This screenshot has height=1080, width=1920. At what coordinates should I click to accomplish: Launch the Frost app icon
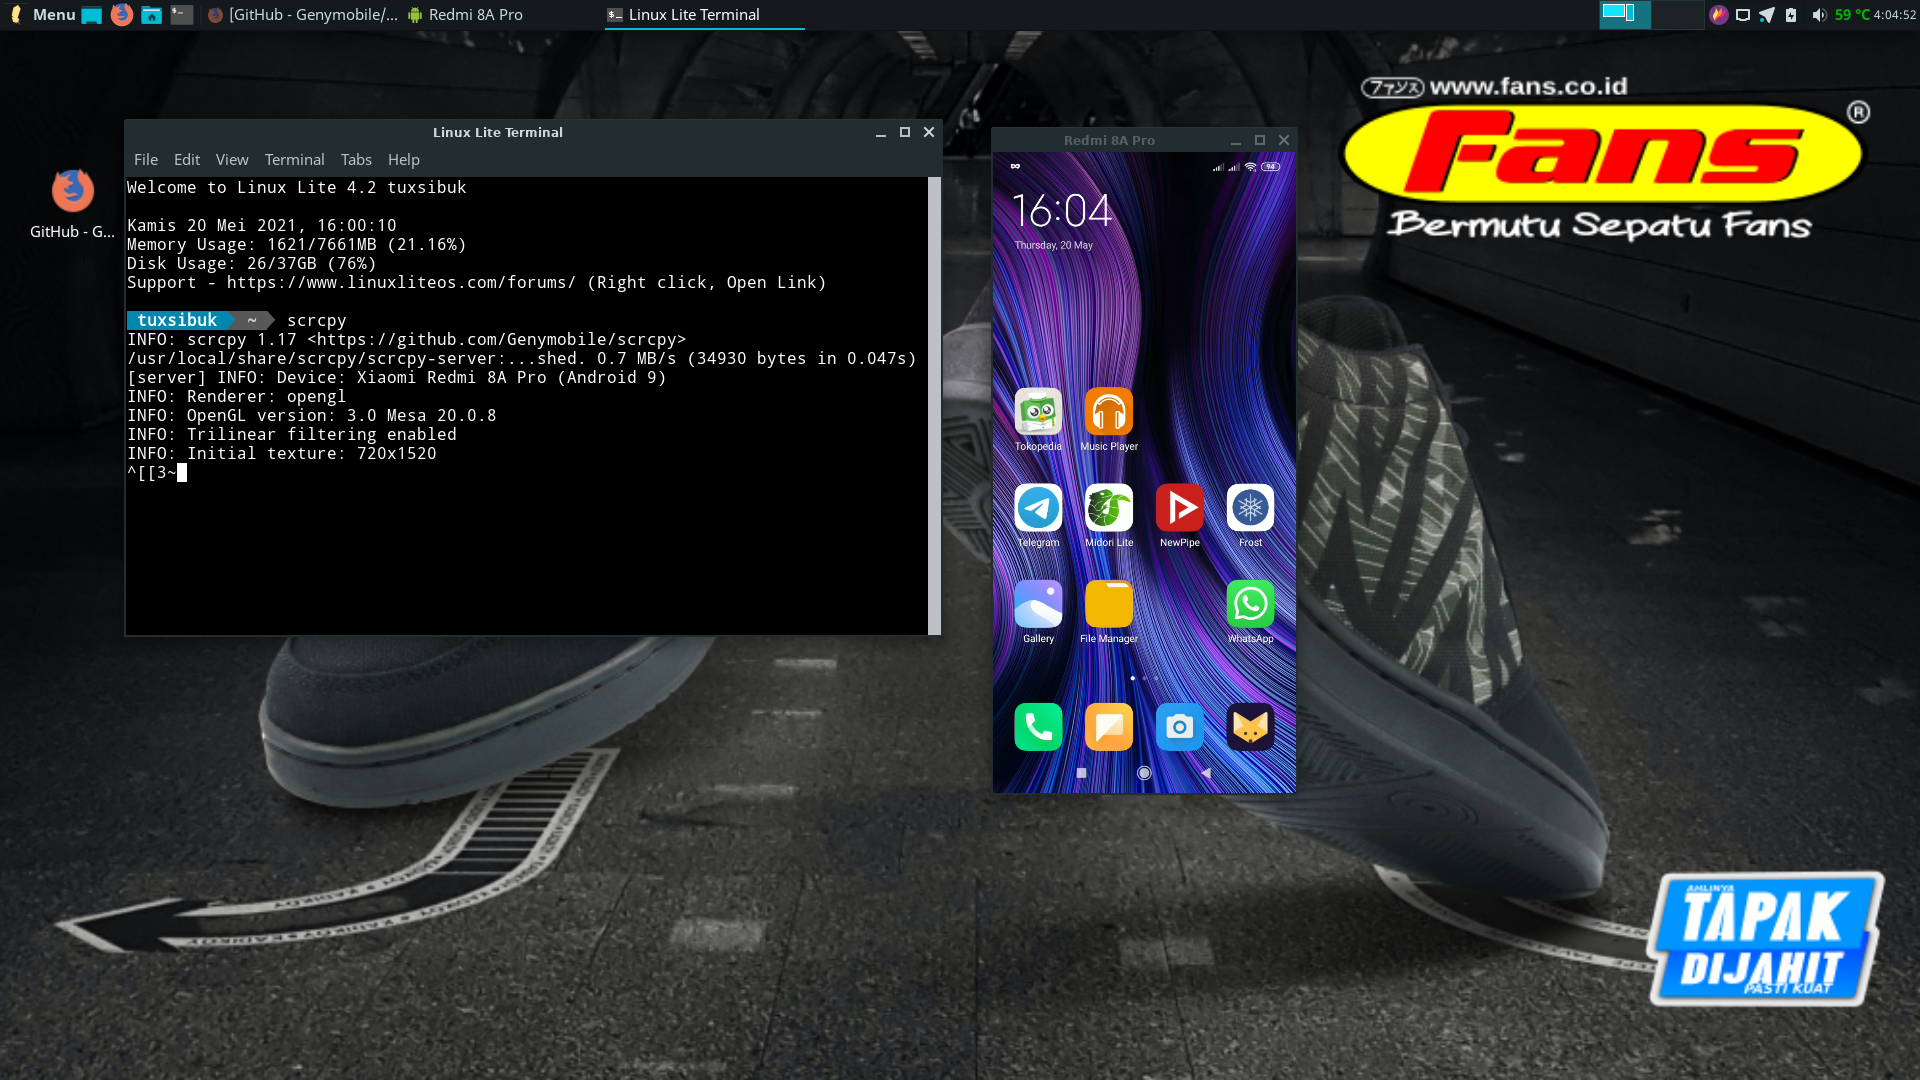(x=1250, y=509)
